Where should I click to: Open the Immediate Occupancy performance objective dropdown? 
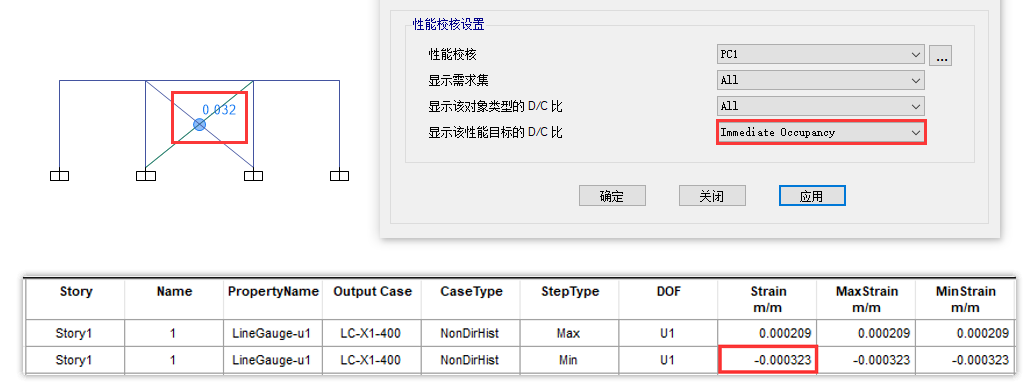click(x=821, y=132)
